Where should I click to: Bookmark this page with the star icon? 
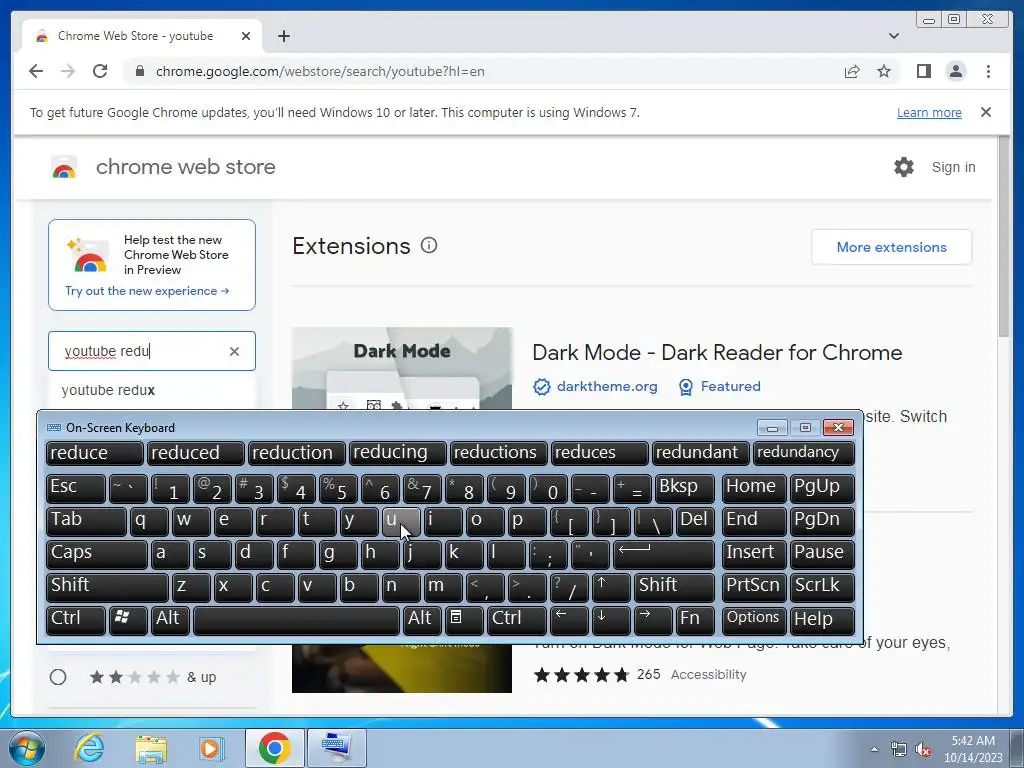point(884,71)
